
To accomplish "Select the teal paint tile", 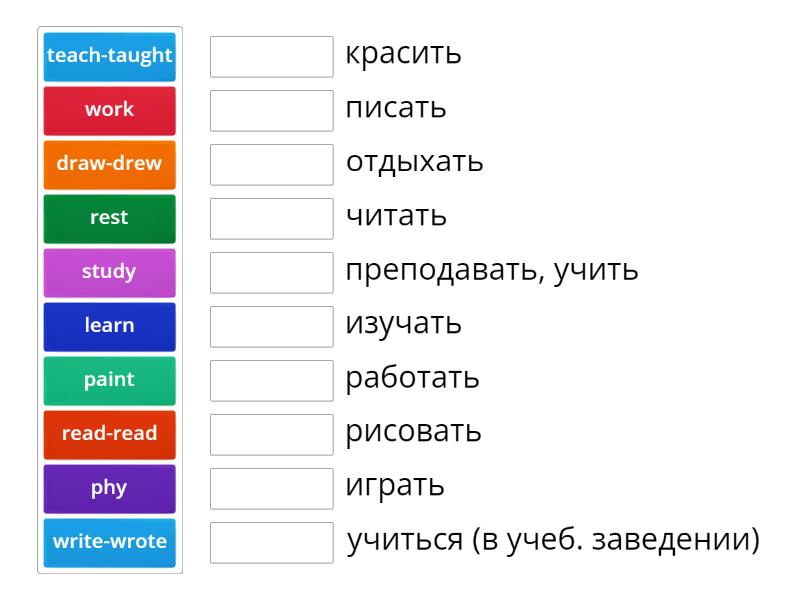I will pos(110,381).
